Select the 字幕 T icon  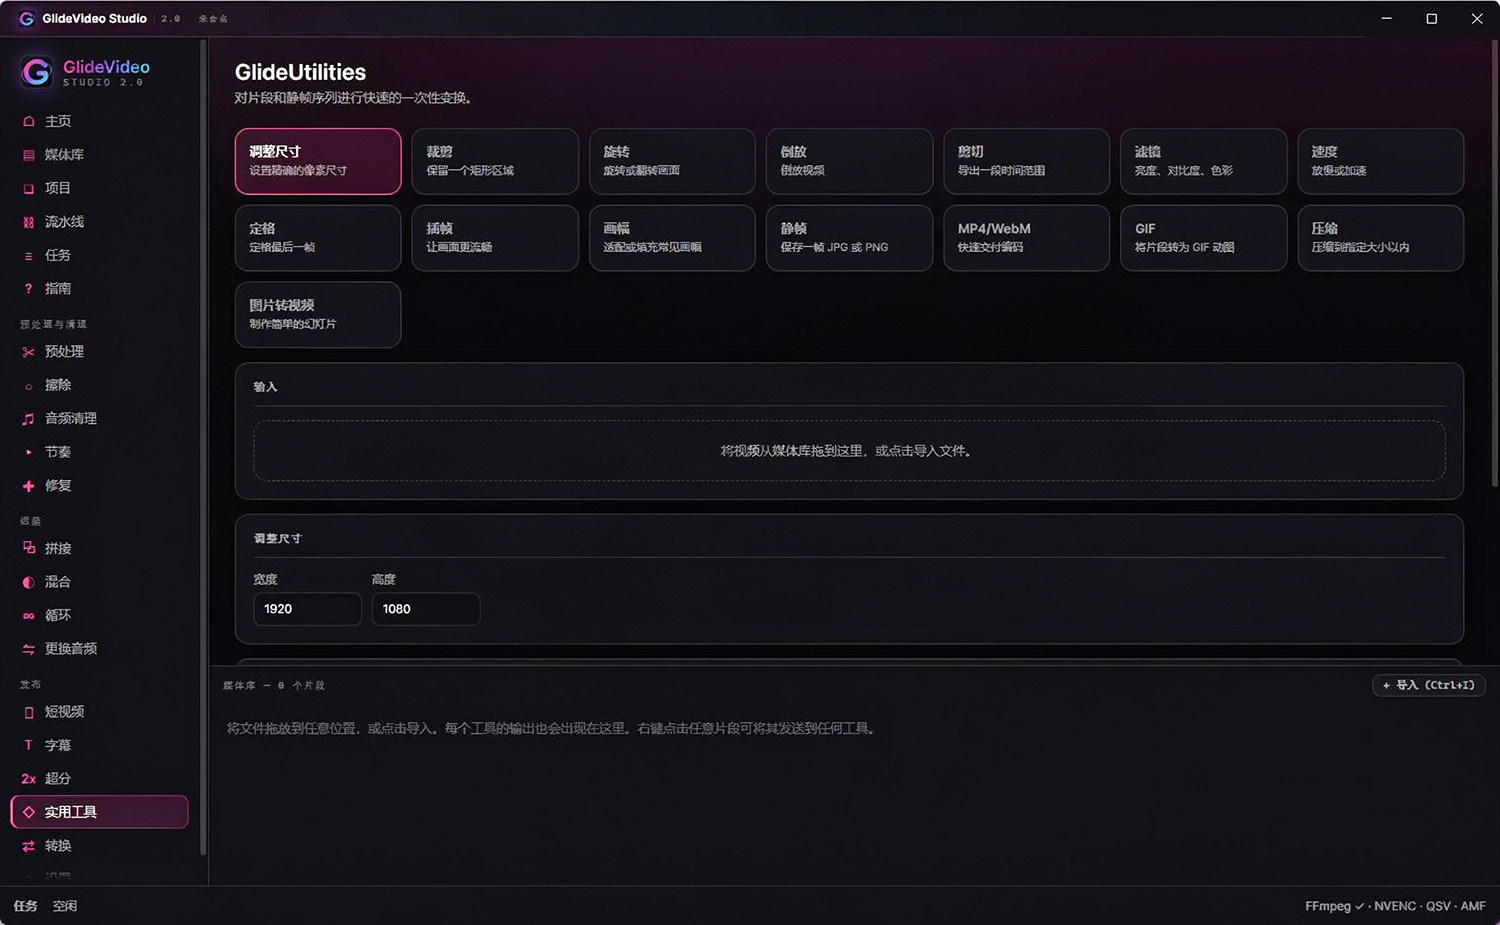click(x=28, y=745)
